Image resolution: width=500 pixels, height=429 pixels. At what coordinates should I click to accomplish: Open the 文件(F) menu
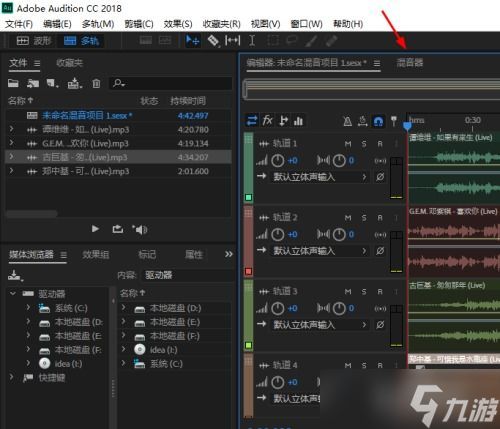tap(19, 24)
